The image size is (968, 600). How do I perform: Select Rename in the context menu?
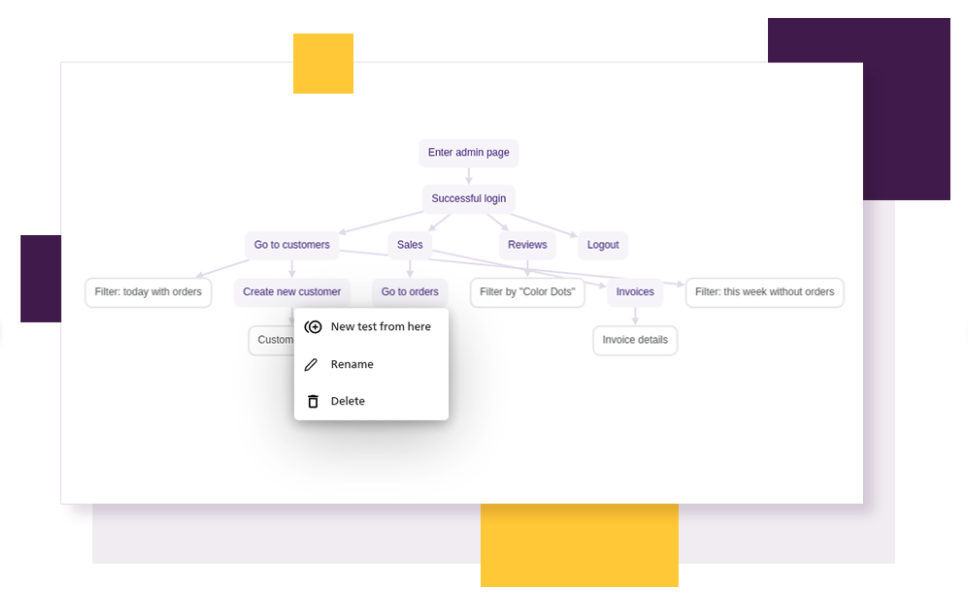point(371,364)
